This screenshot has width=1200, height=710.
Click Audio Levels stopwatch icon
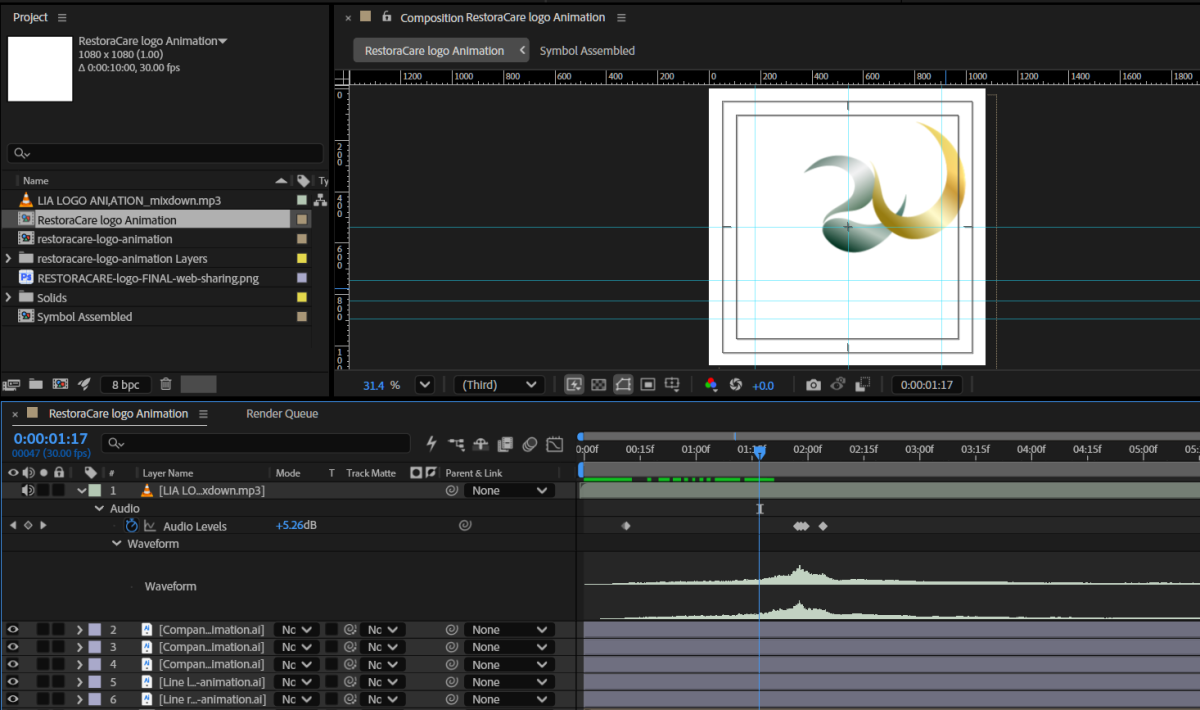(x=132, y=525)
